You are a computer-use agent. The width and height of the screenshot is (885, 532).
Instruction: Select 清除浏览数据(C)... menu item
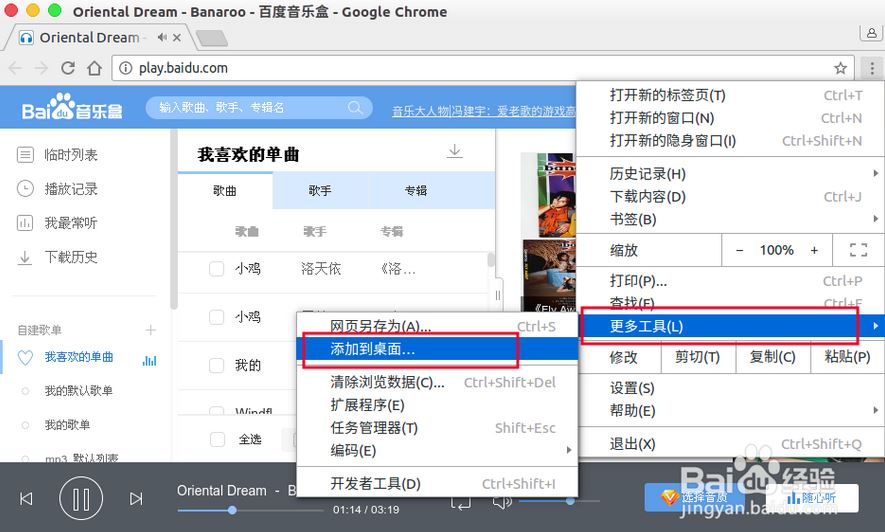[437, 382]
